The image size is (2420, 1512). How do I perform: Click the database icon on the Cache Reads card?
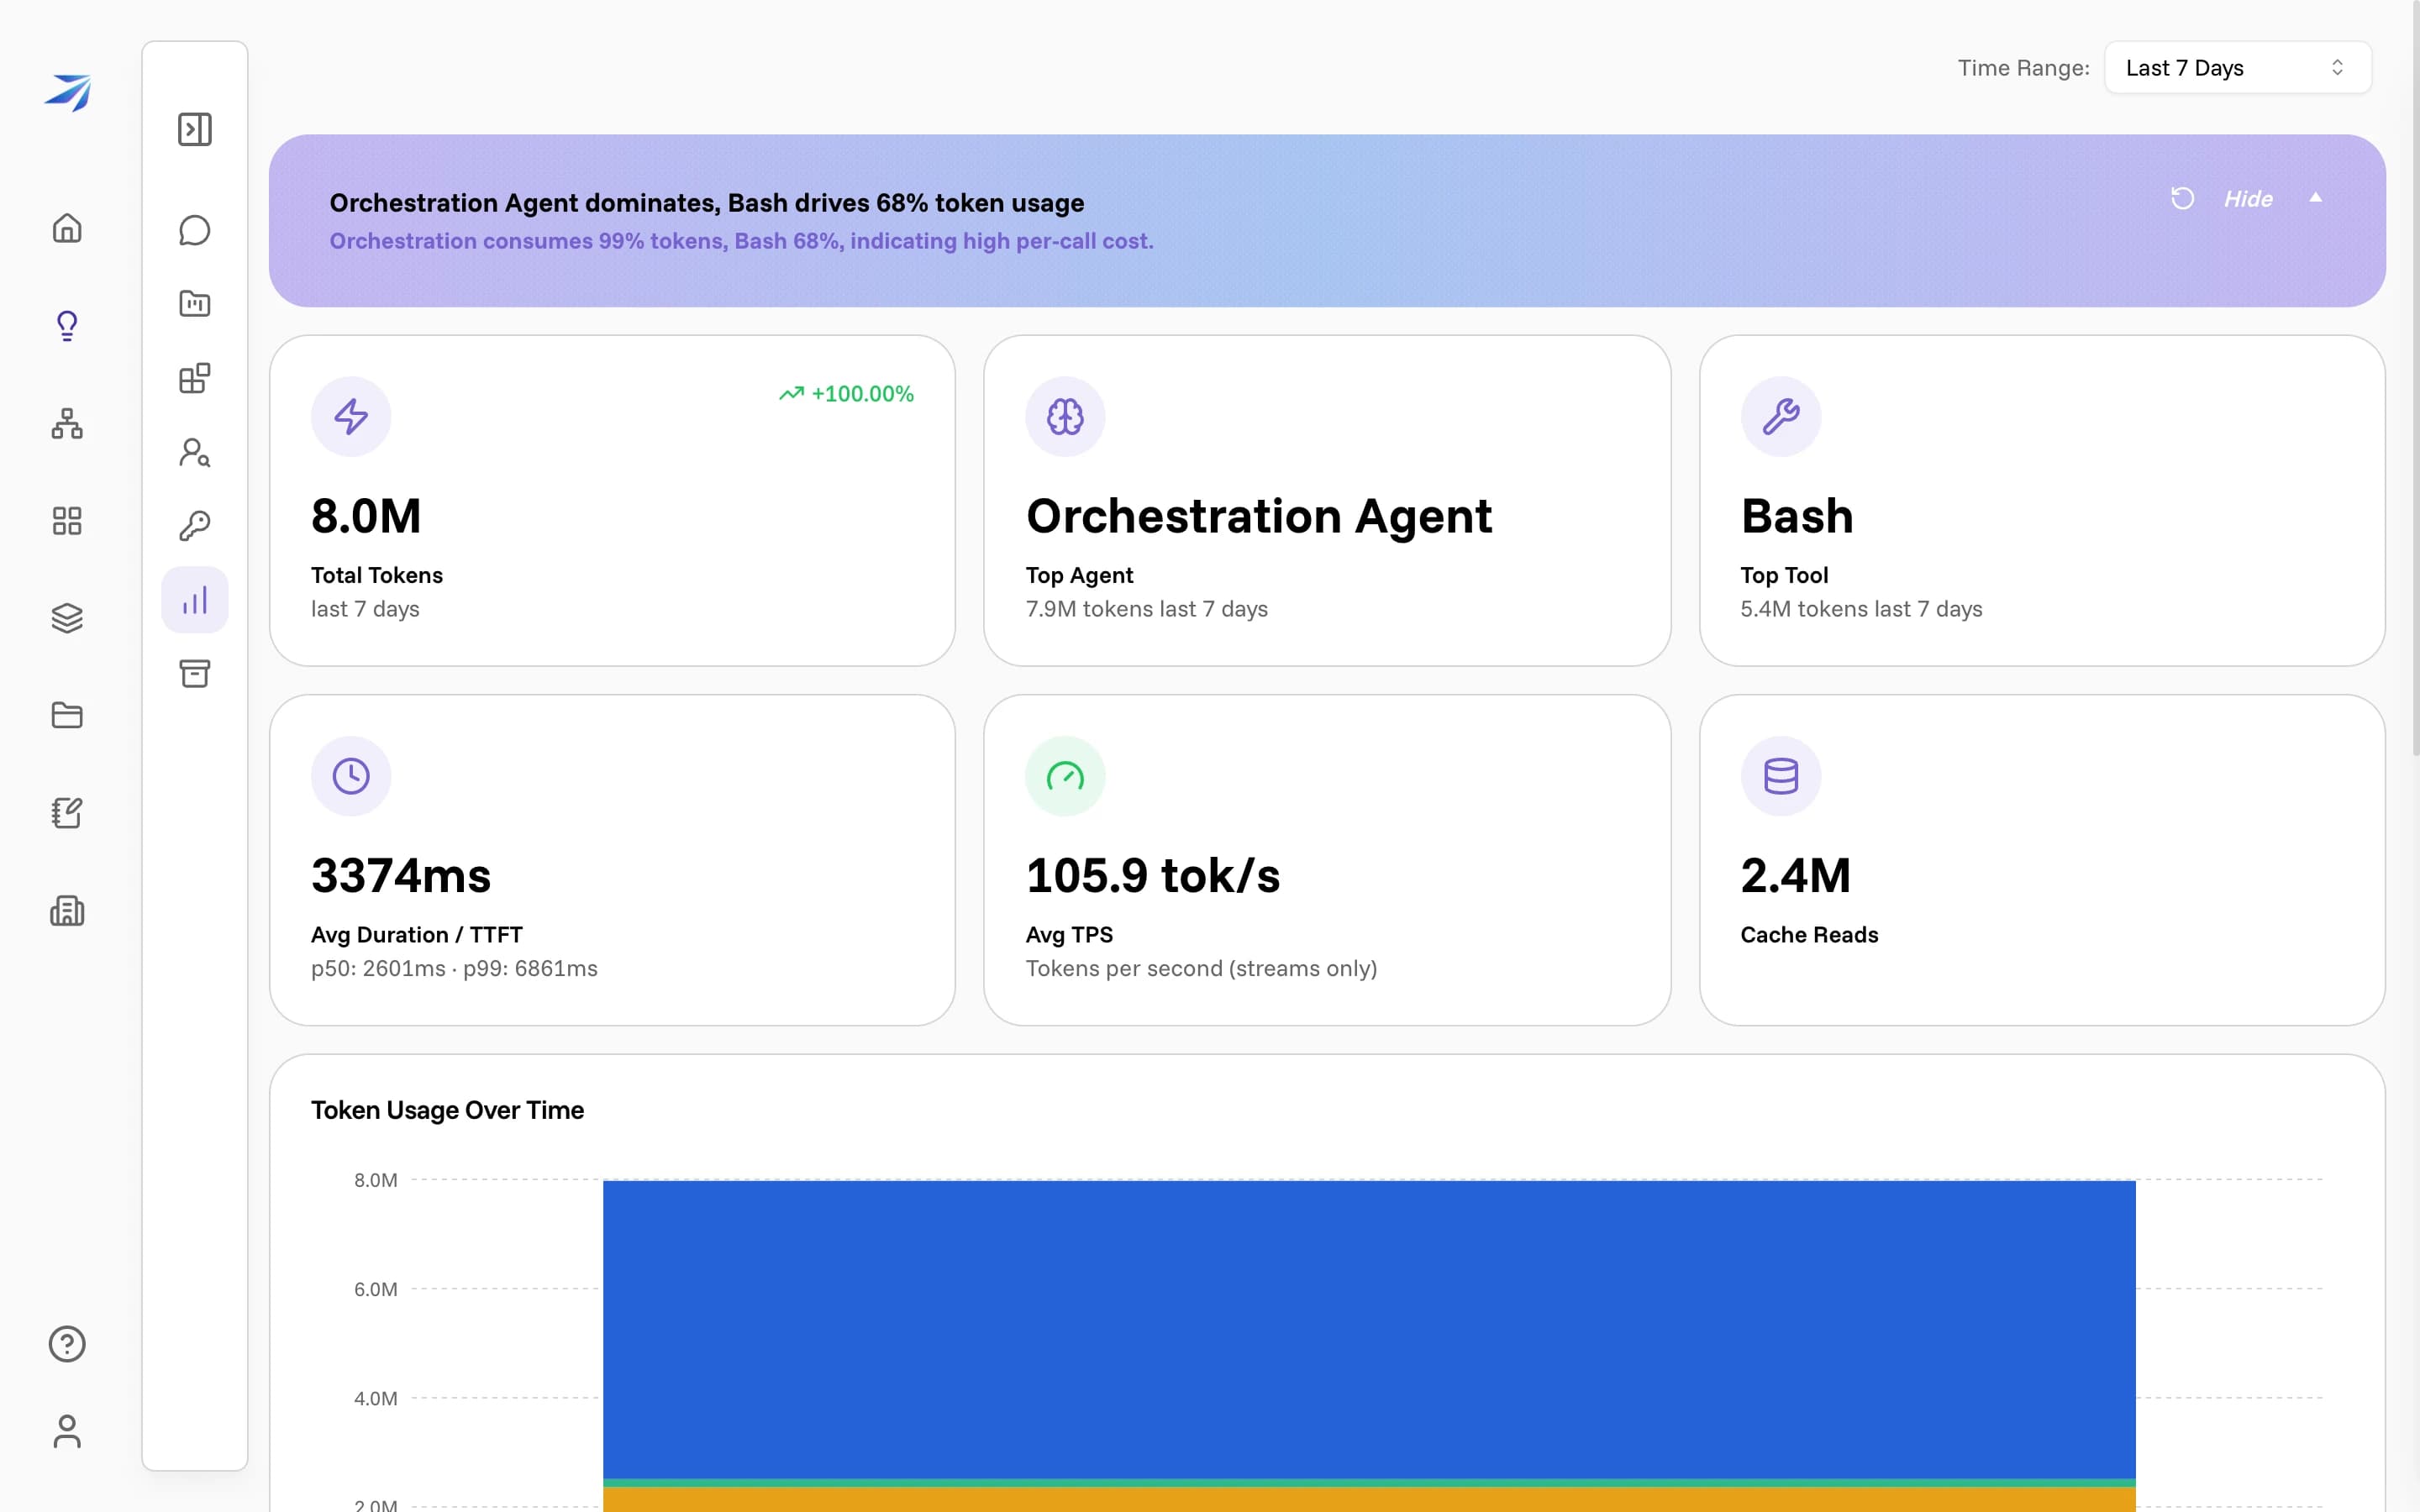(1781, 776)
